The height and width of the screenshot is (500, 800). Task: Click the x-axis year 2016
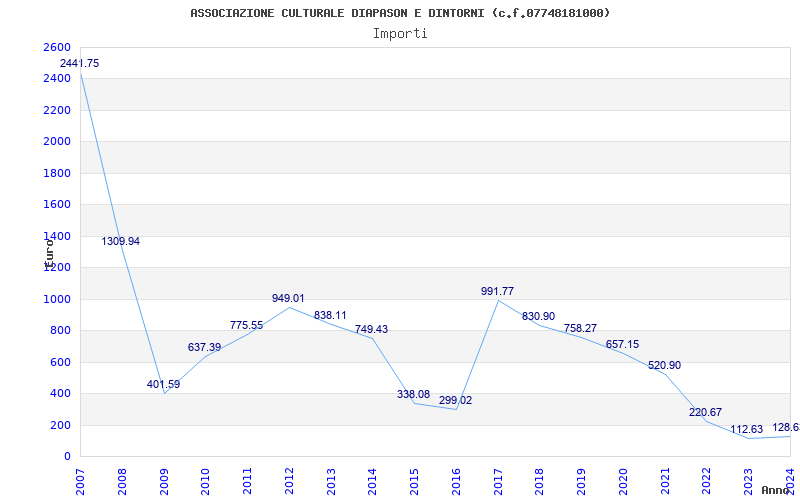(456, 482)
